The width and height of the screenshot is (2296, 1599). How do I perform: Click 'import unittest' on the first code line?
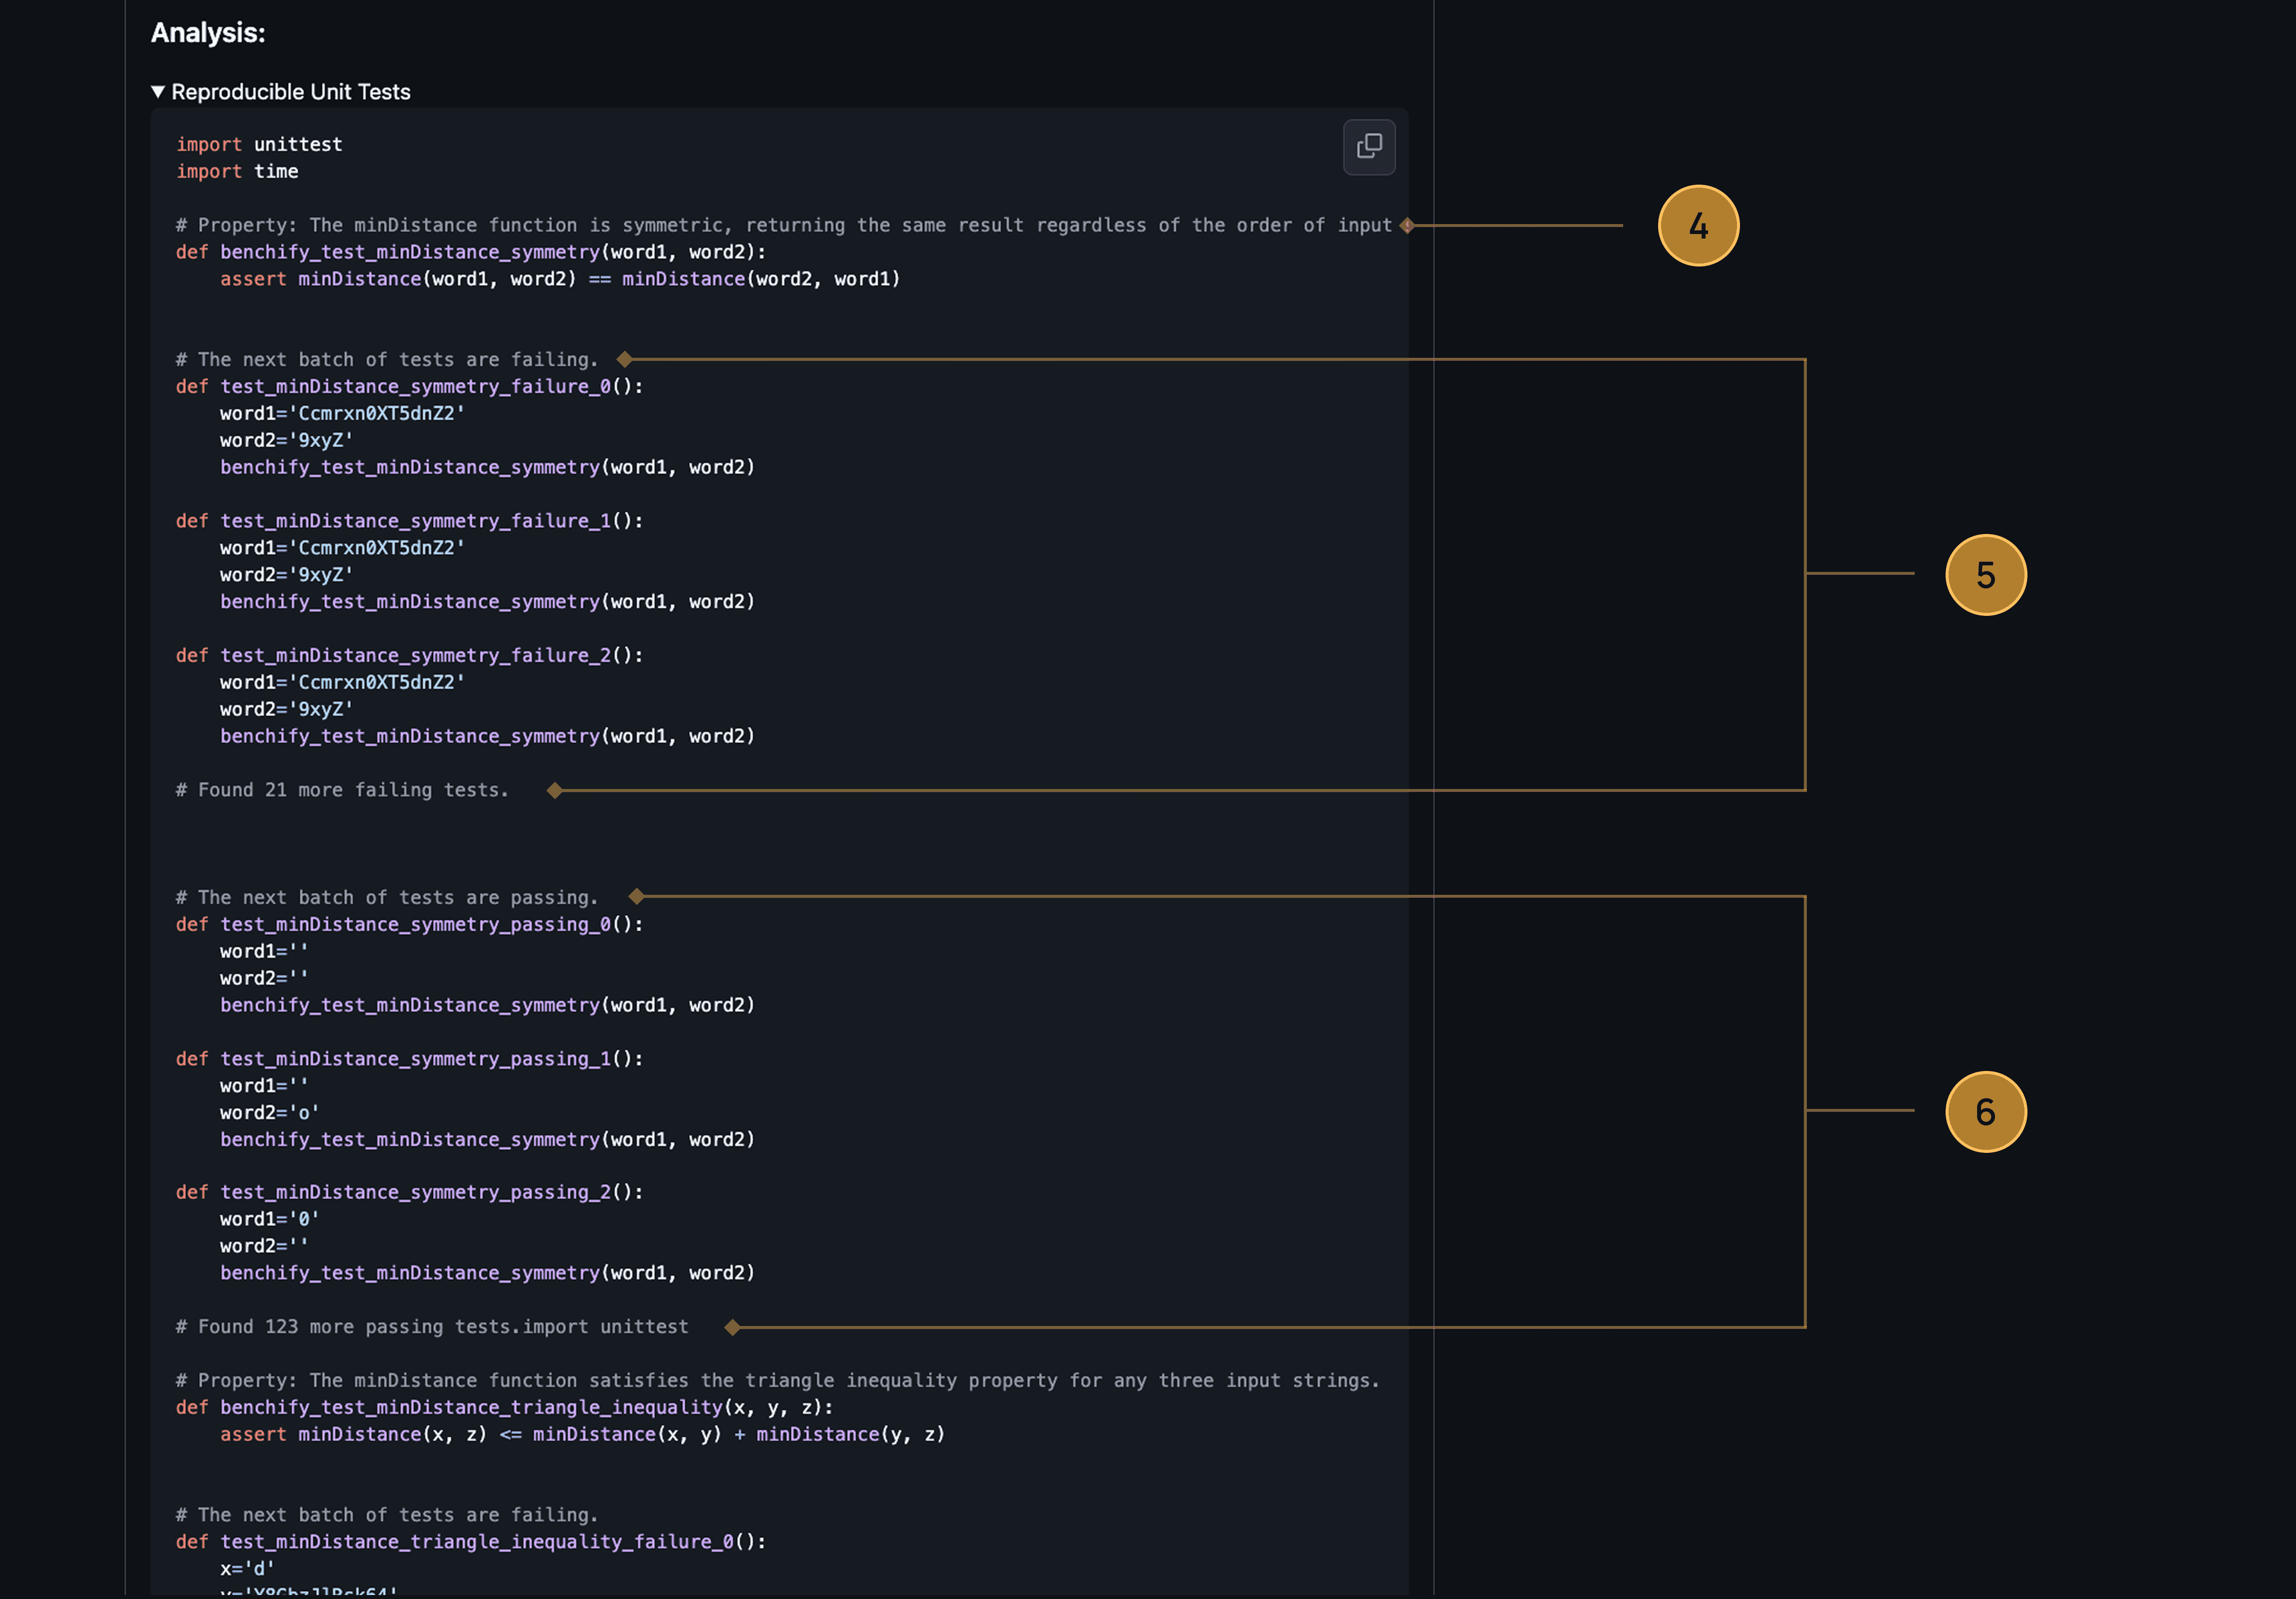pyautogui.click(x=259, y=145)
